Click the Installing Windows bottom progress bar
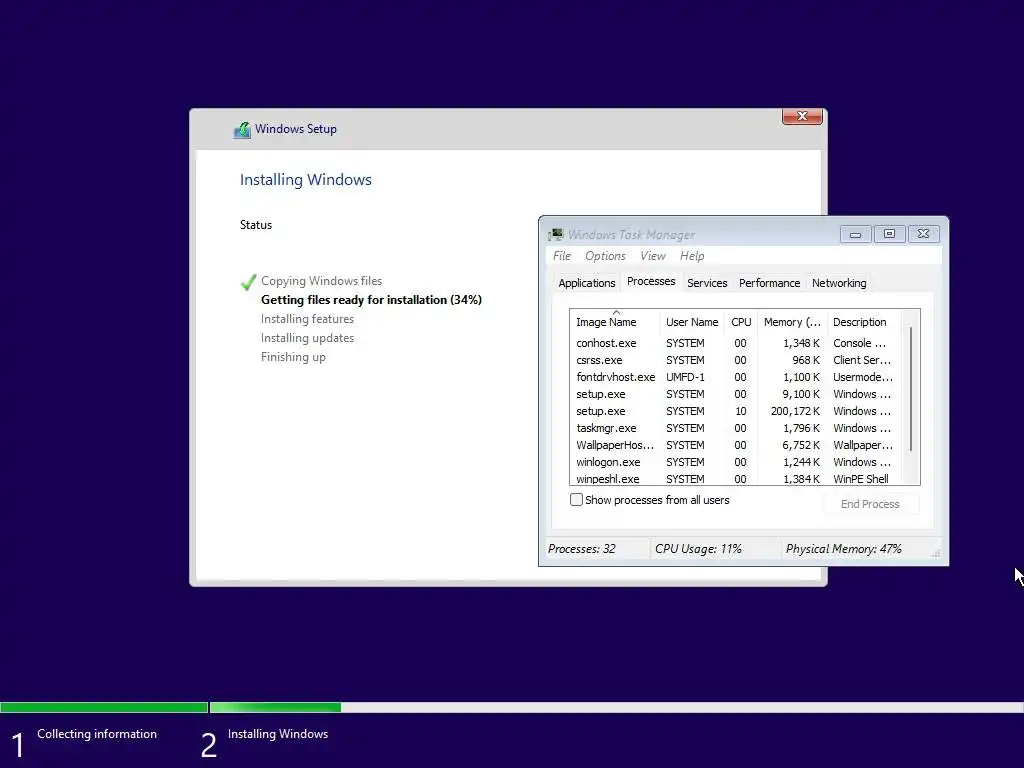Screen dimensions: 1024x768 pyautogui.click(x=616, y=707)
